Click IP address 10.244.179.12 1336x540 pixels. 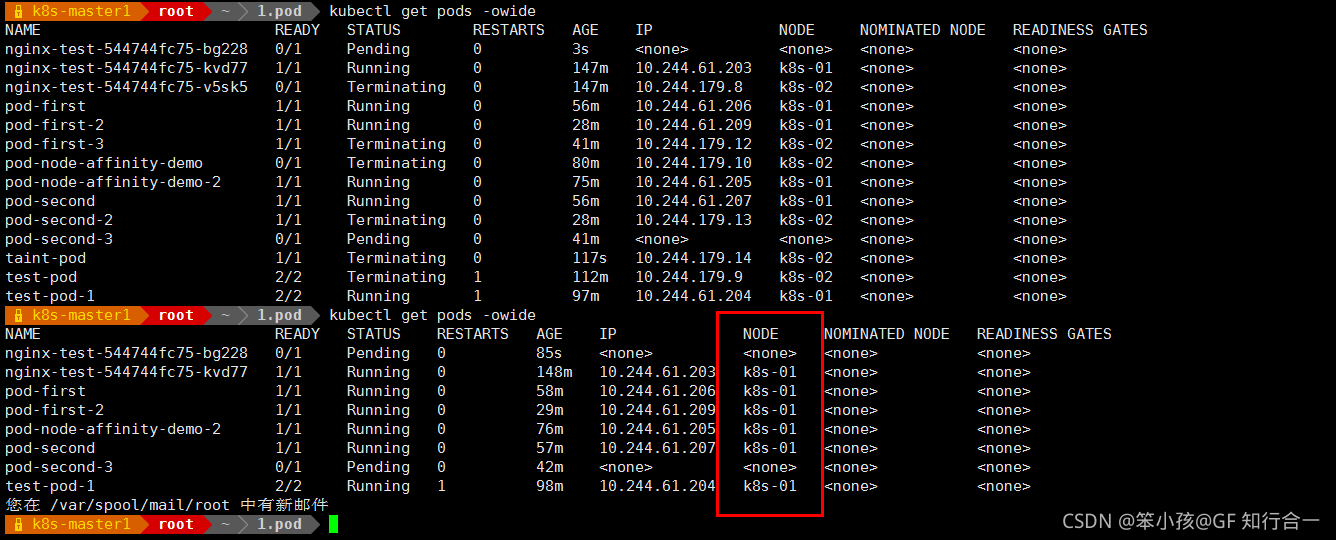click(x=693, y=144)
